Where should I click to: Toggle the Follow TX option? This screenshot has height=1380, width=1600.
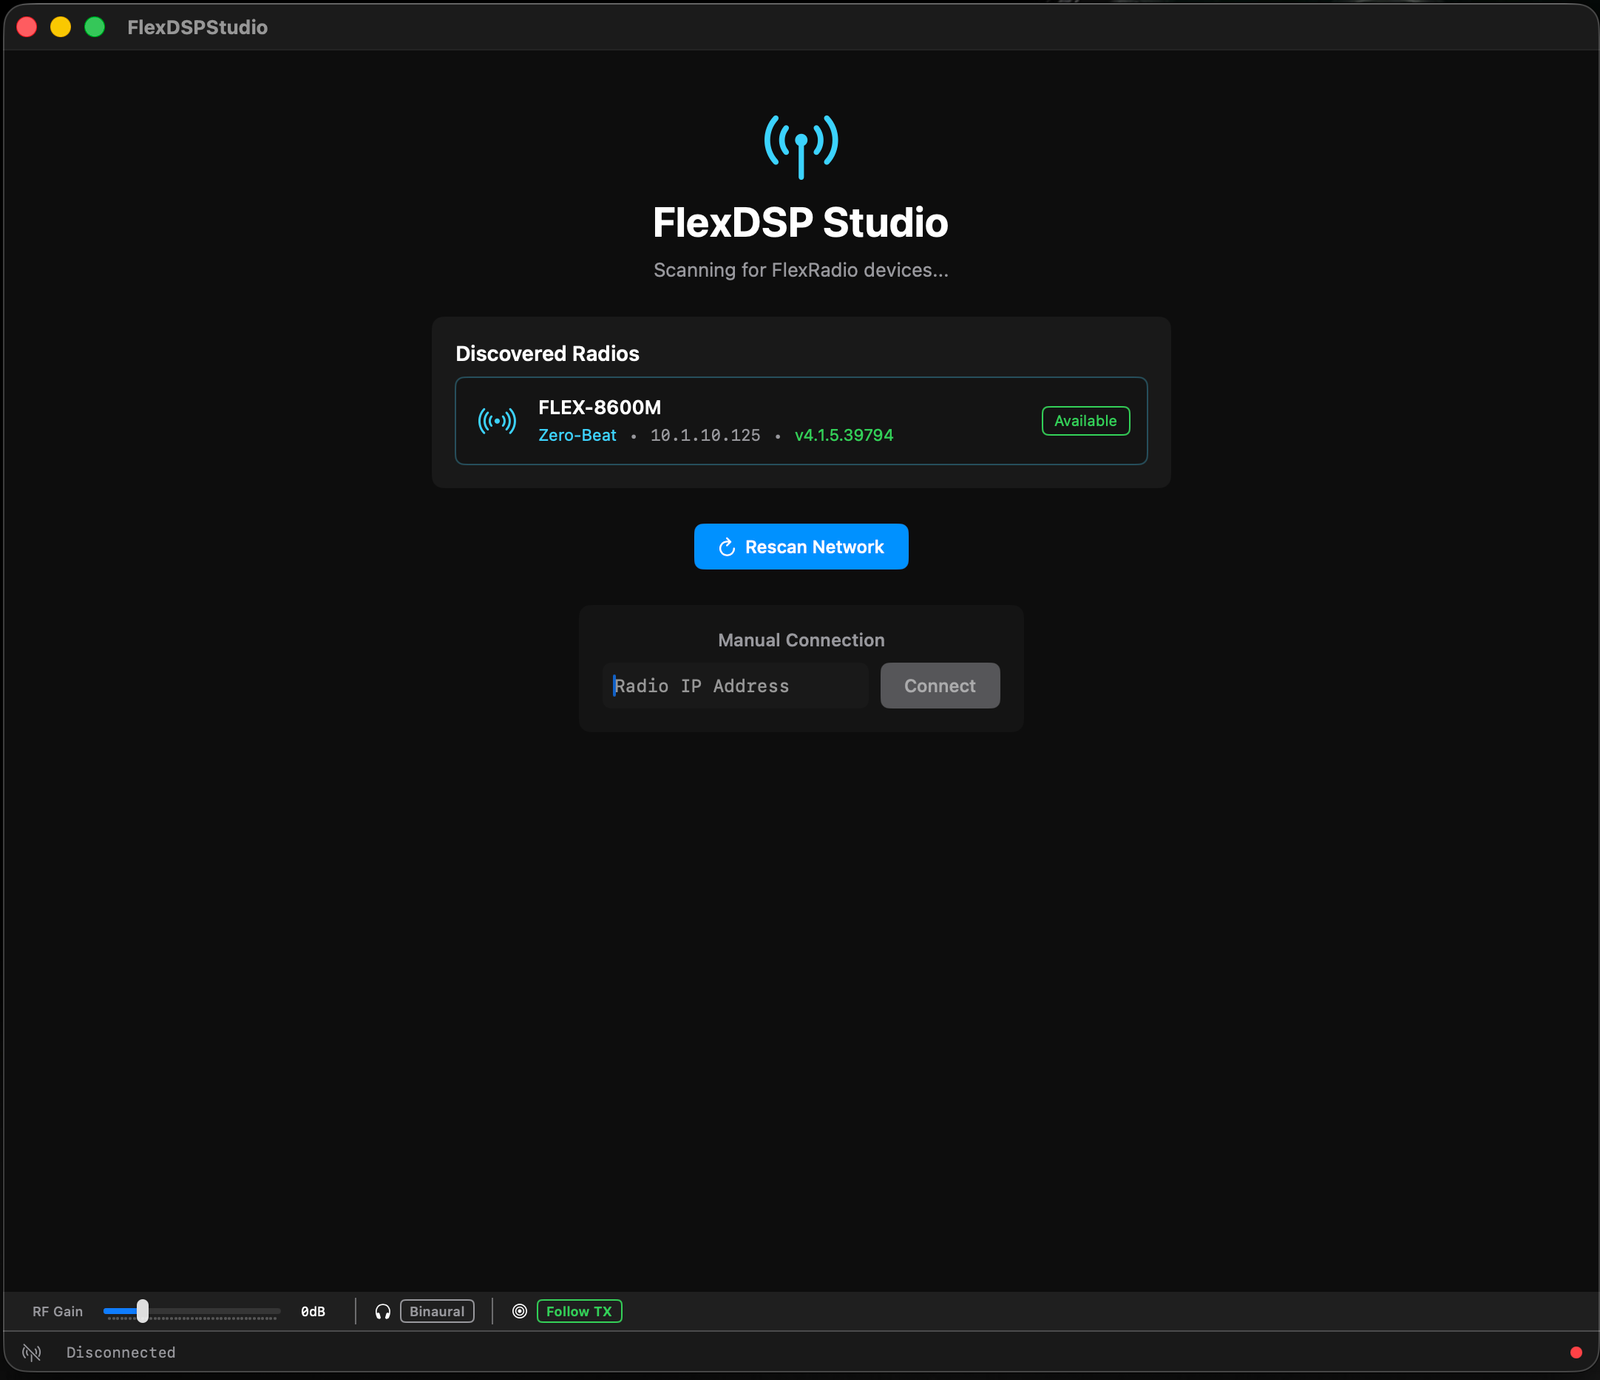[x=579, y=1312]
